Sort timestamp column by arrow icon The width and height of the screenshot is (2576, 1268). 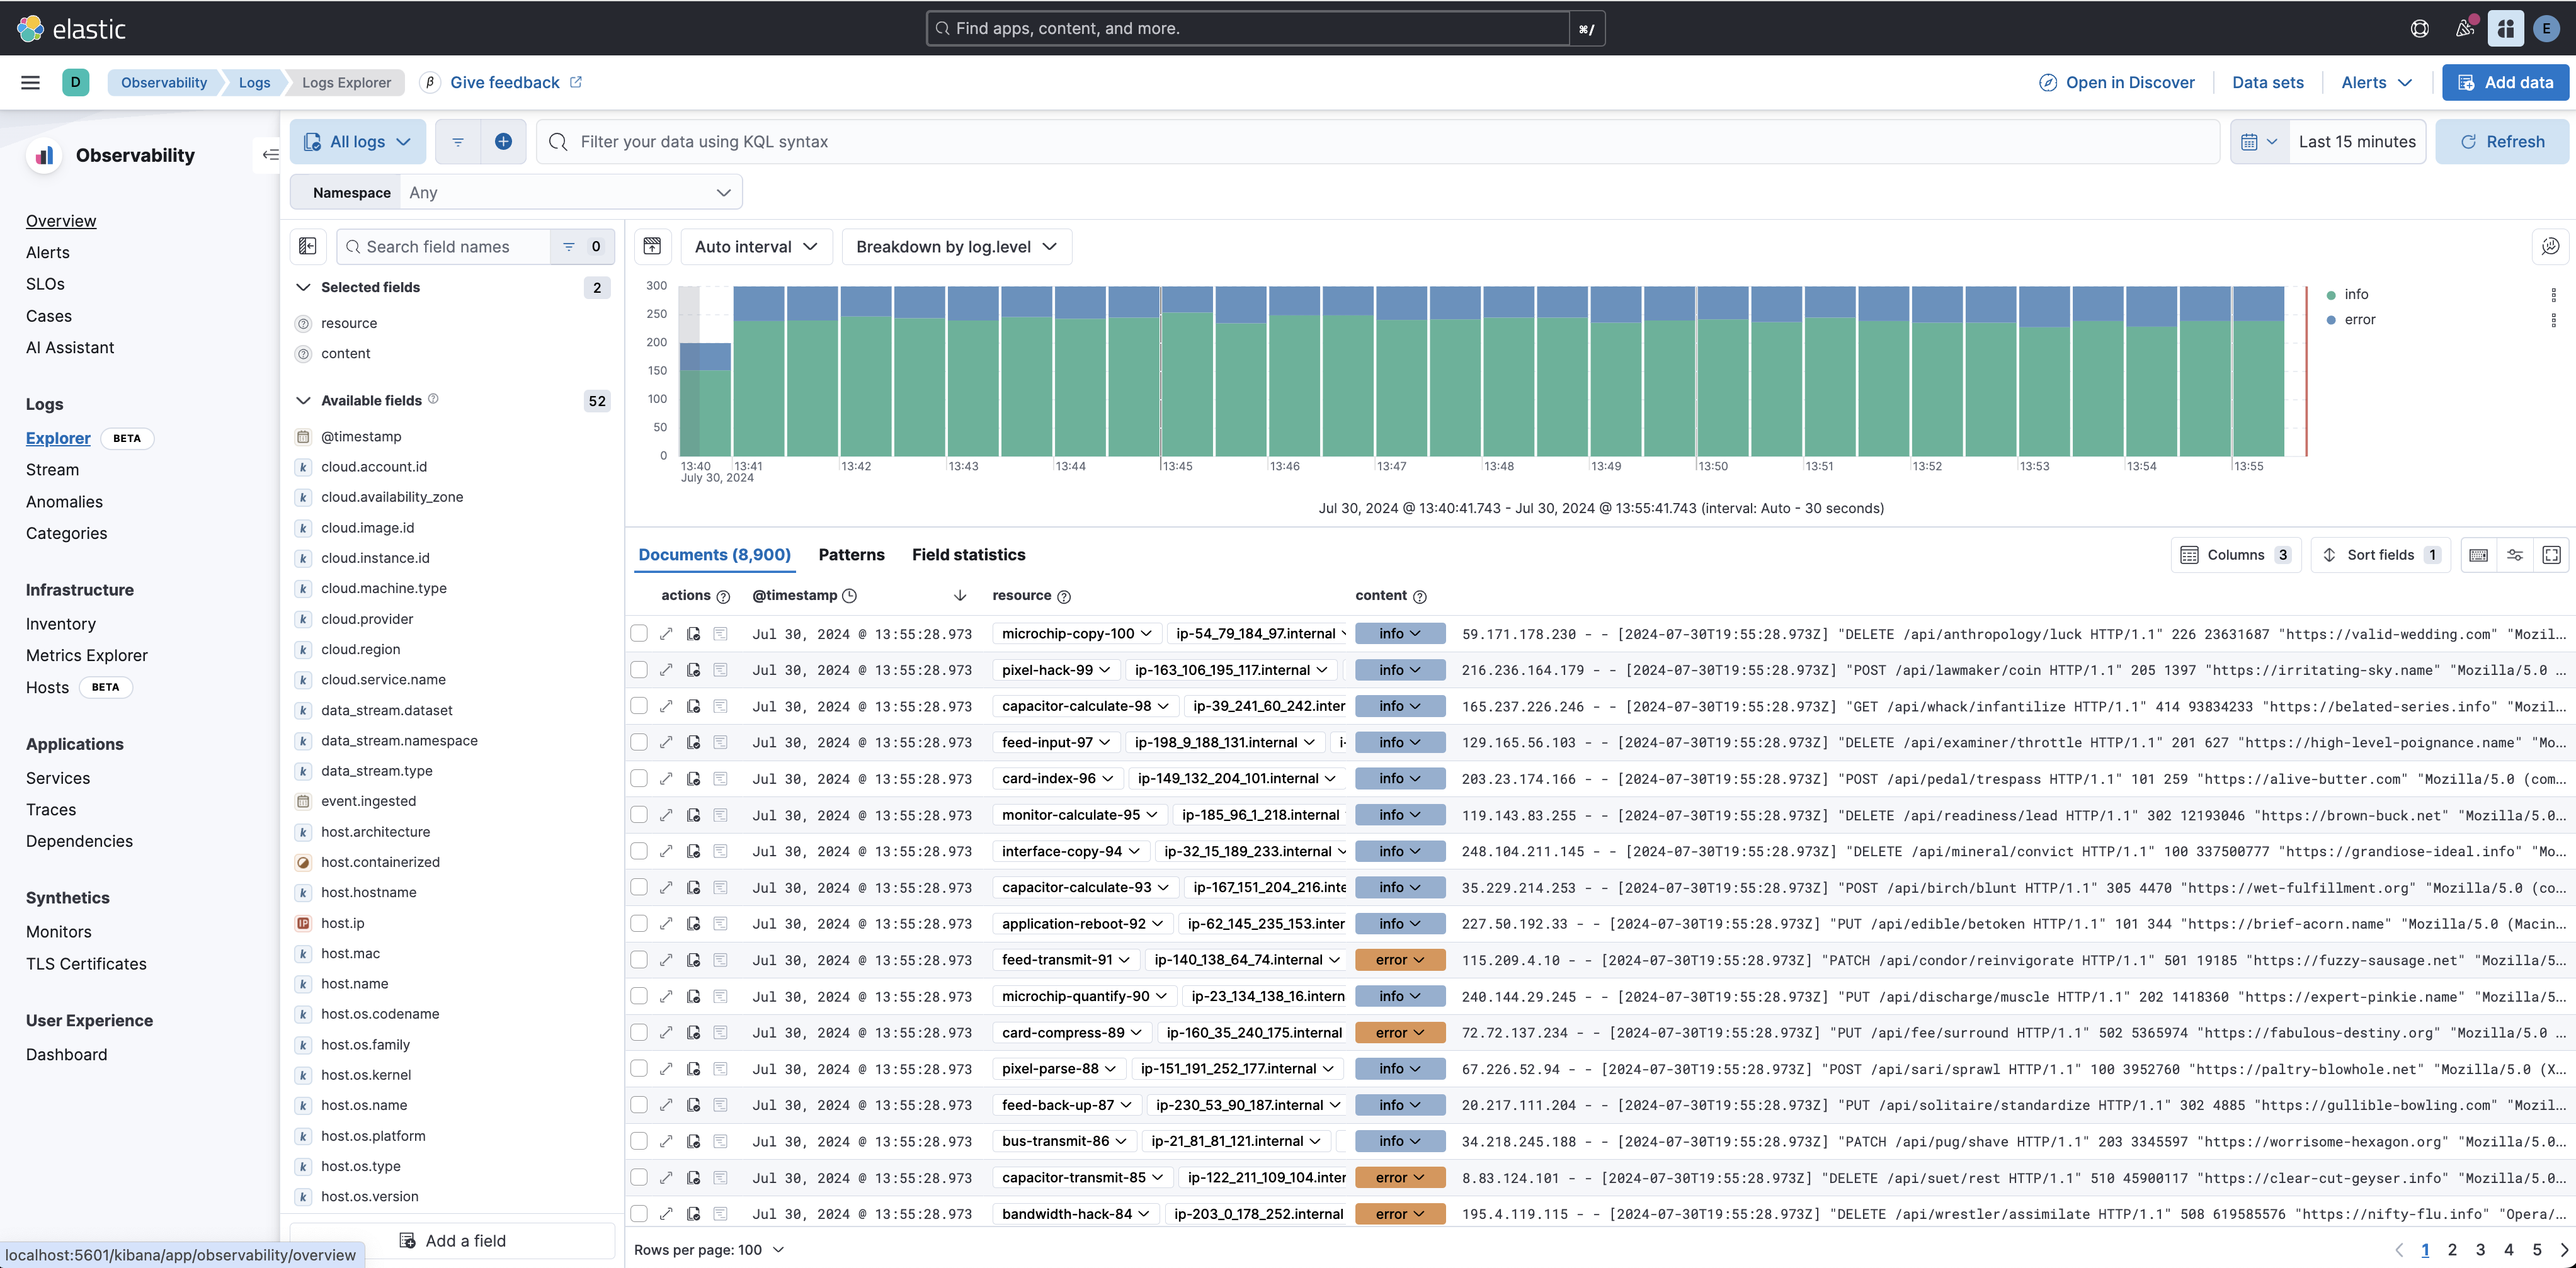(x=960, y=596)
